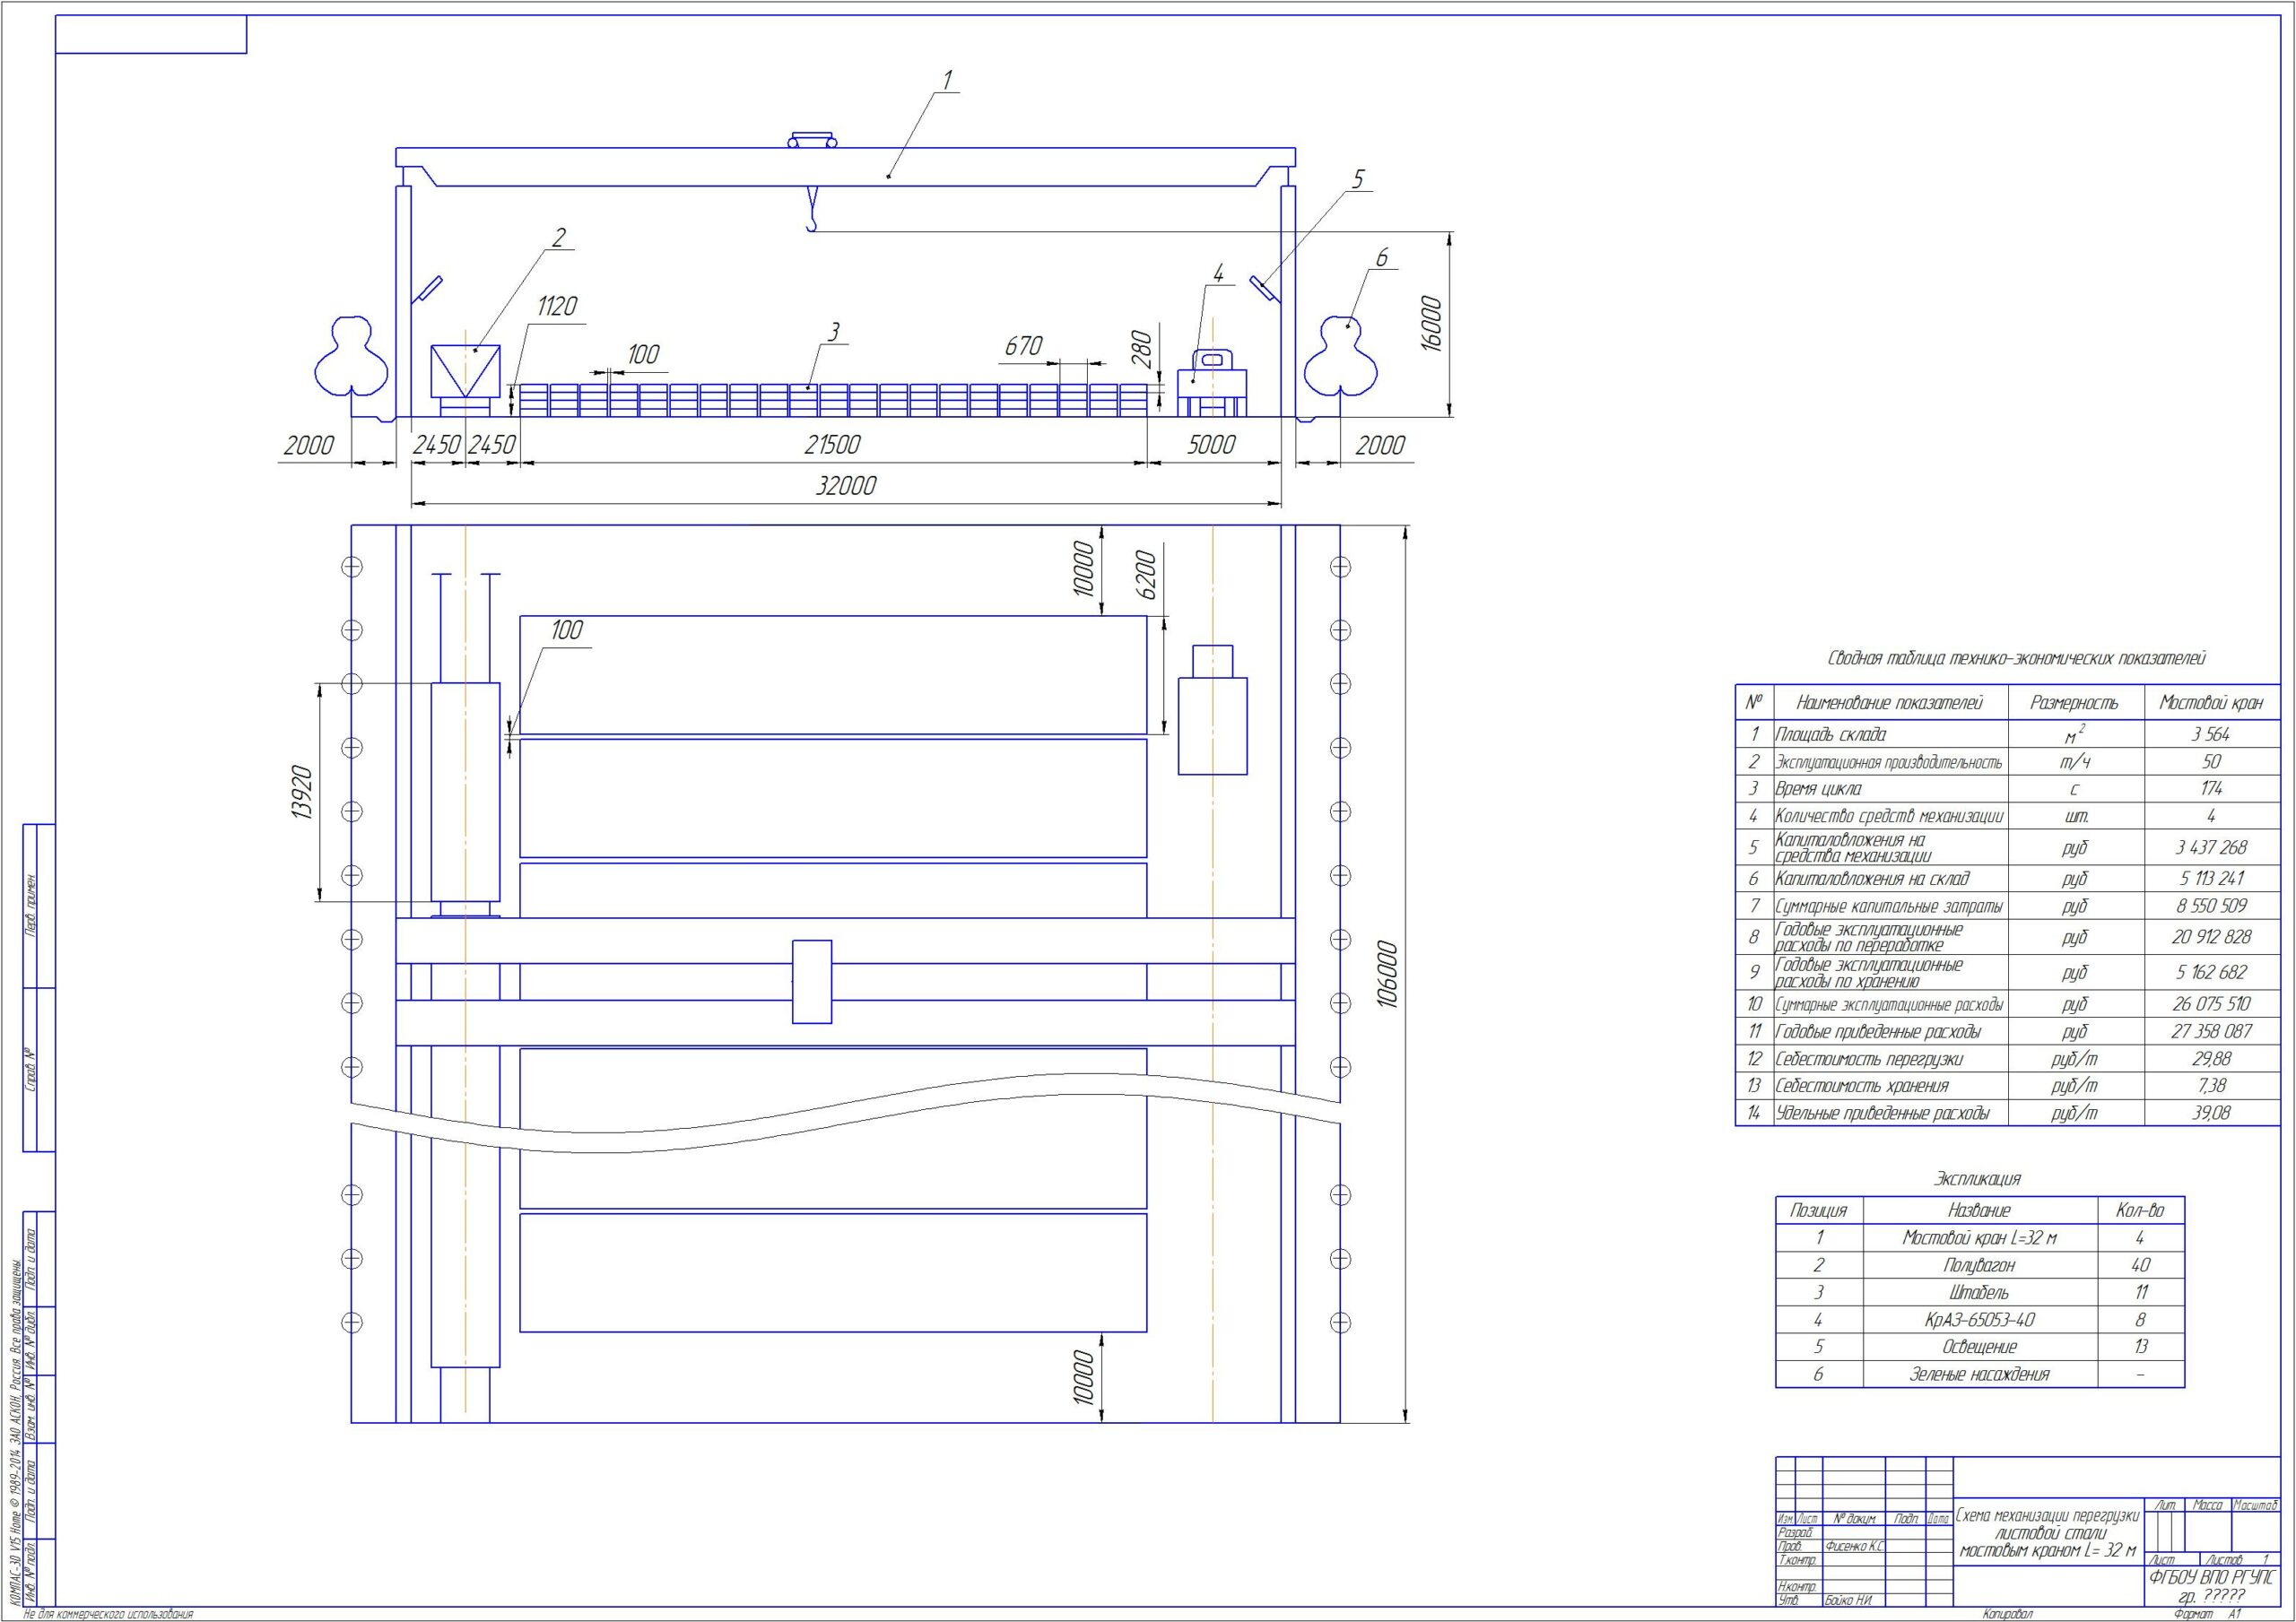Select the 'Экспликация' heading
Viewport: 2296px width, 1622px height.
[1978, 1179]
